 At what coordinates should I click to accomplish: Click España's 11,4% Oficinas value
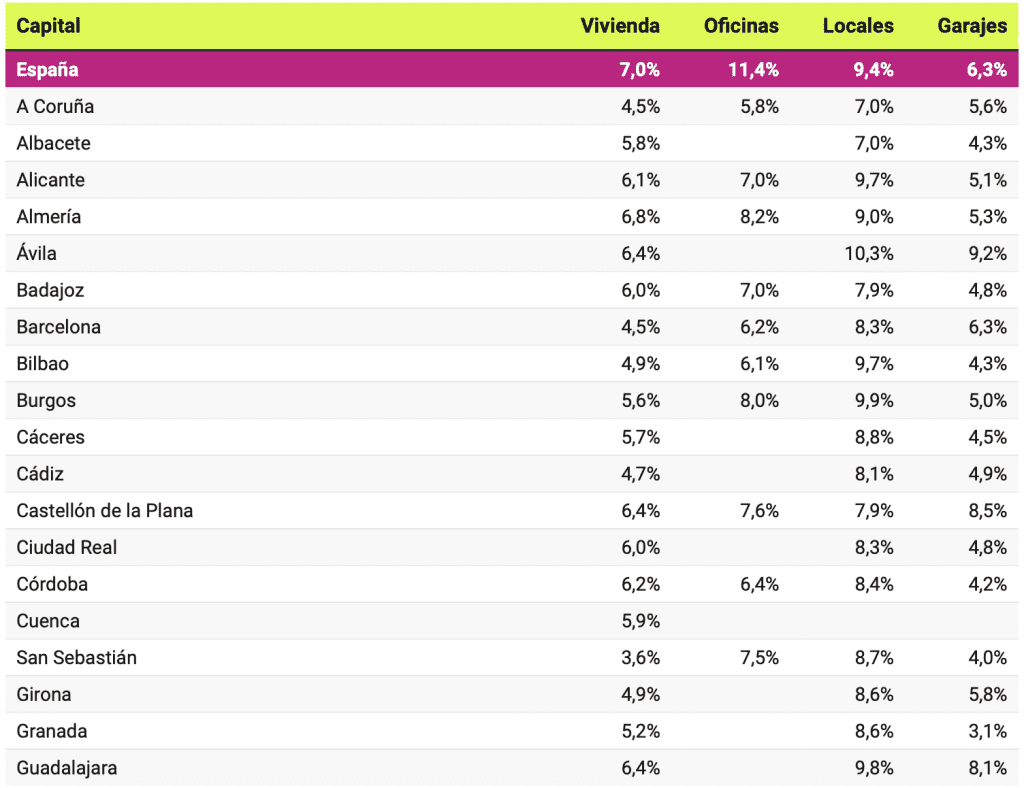[x=753, y=70]
